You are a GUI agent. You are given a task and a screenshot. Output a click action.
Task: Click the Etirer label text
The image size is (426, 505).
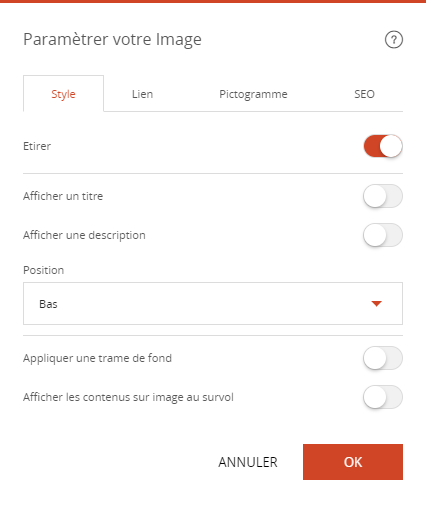click(x=37, y=146)
